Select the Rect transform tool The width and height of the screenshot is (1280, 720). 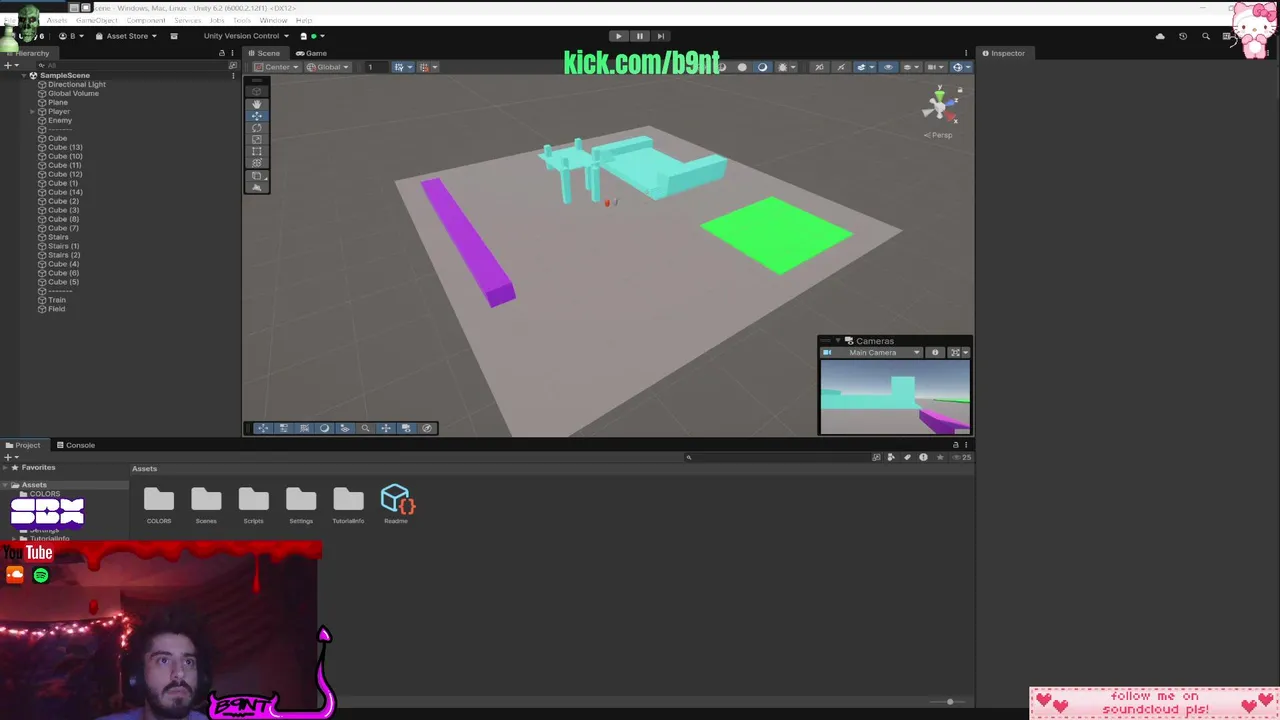coord(257,152)
